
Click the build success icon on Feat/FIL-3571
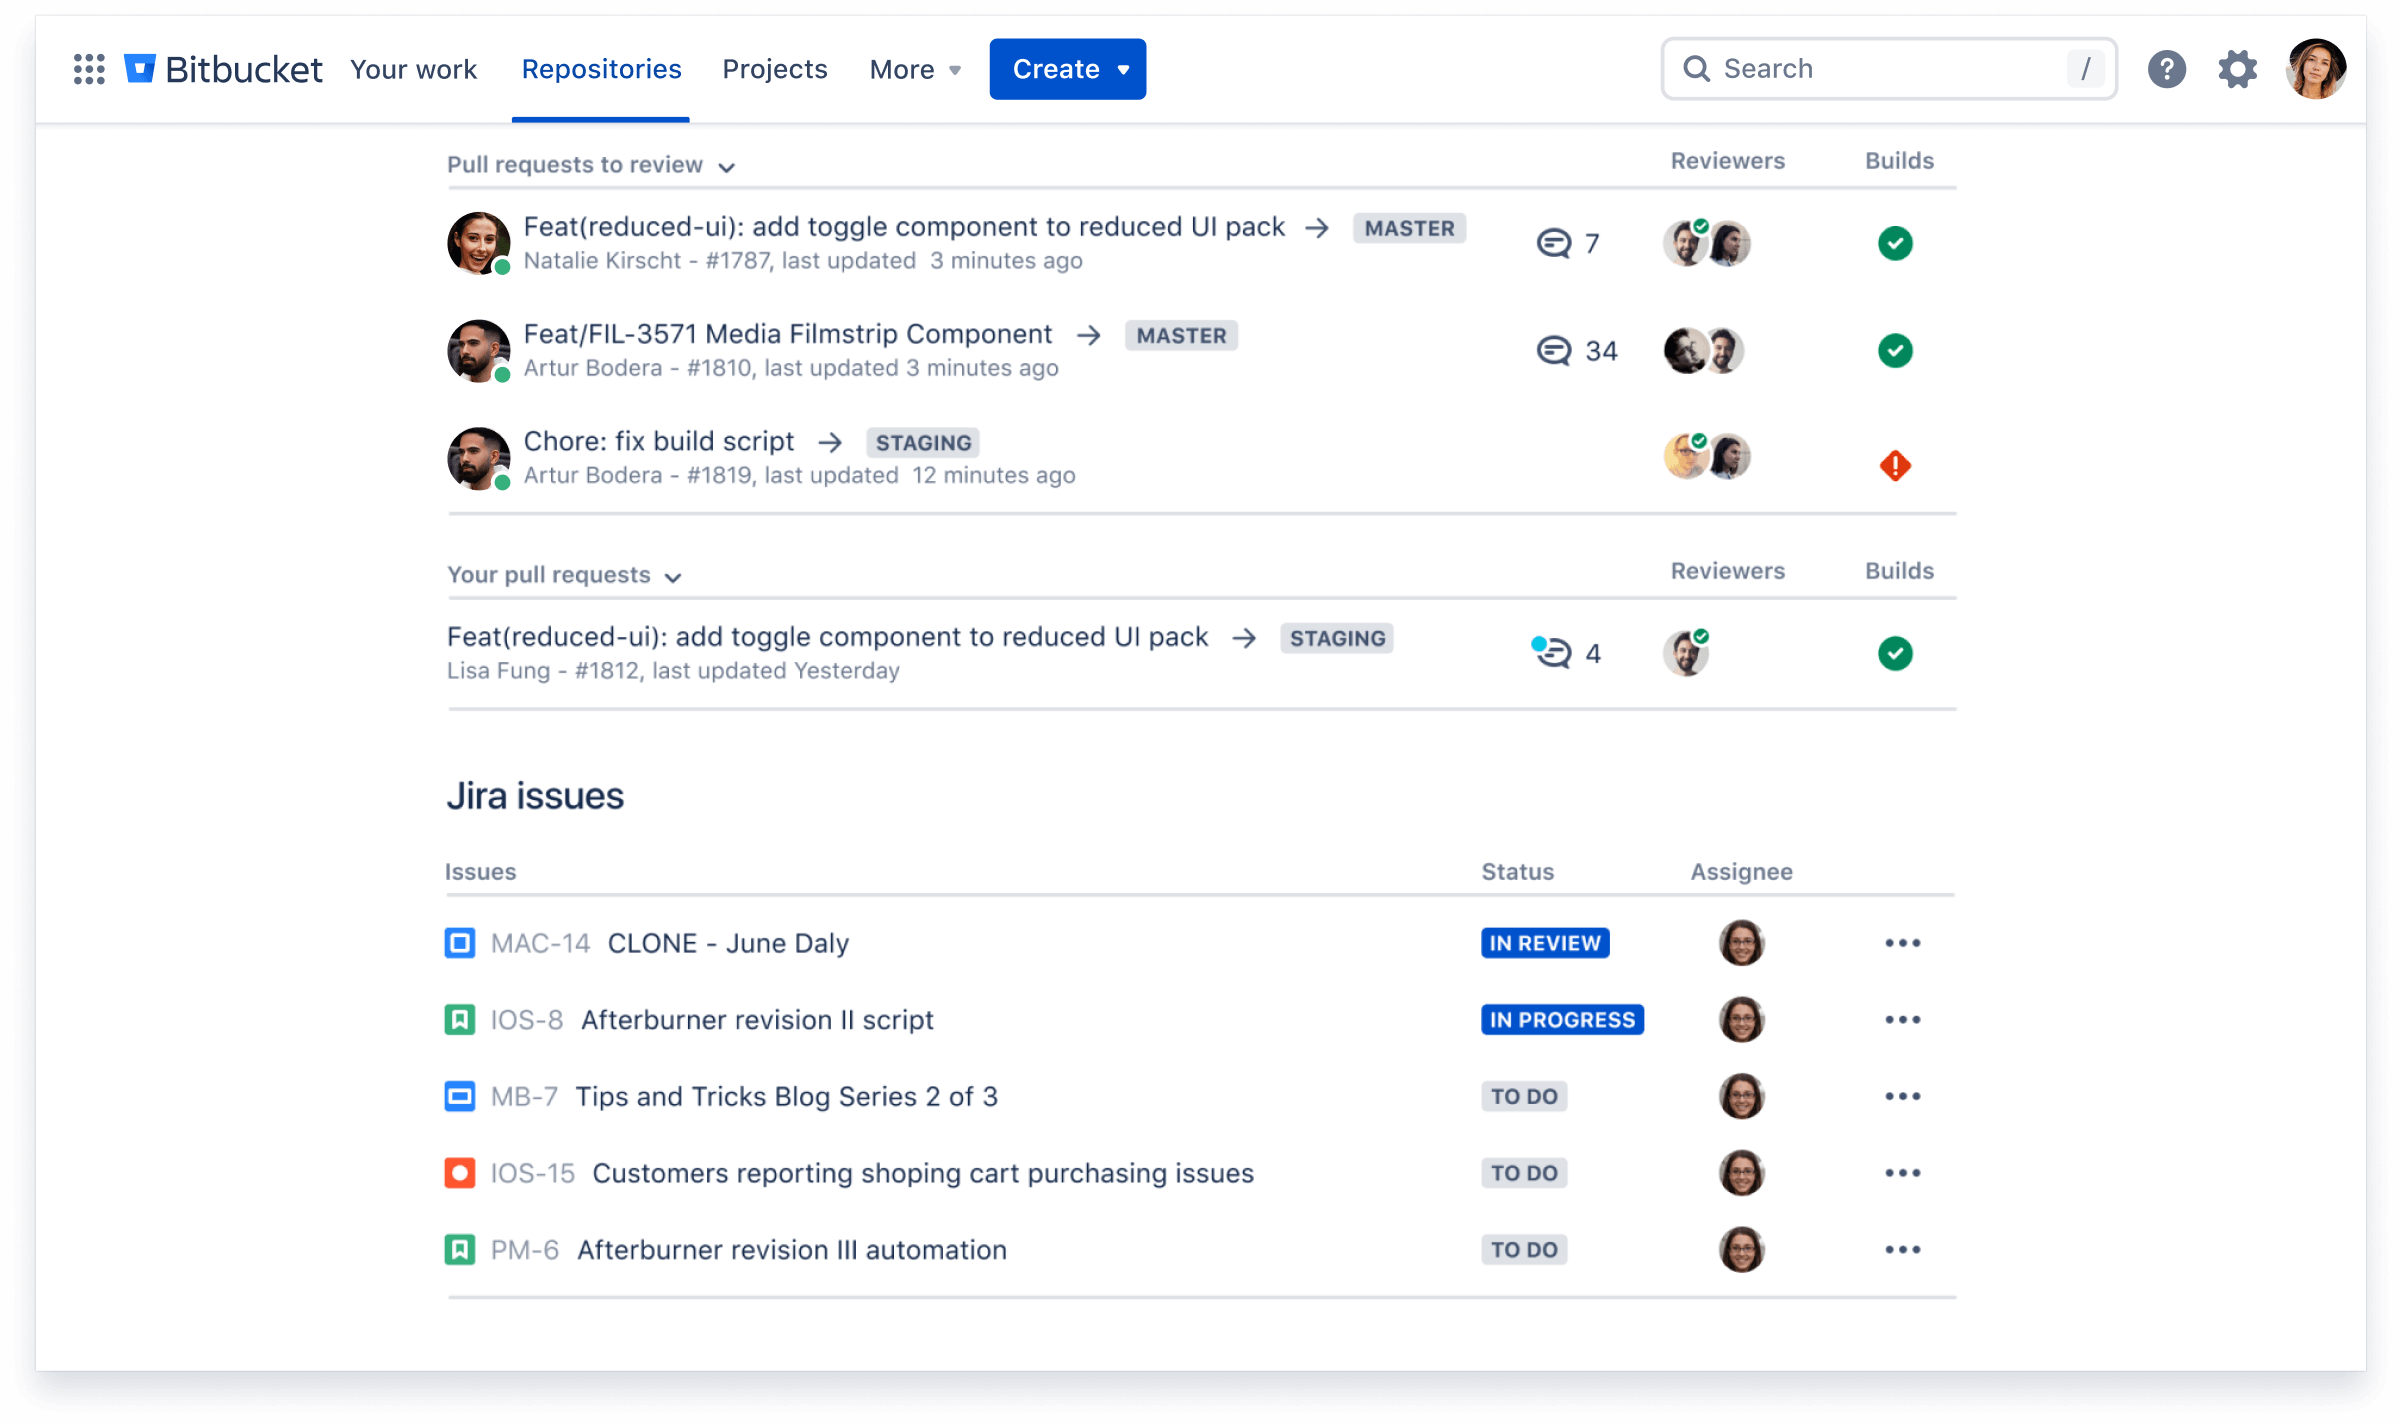tap(1895, 351)
